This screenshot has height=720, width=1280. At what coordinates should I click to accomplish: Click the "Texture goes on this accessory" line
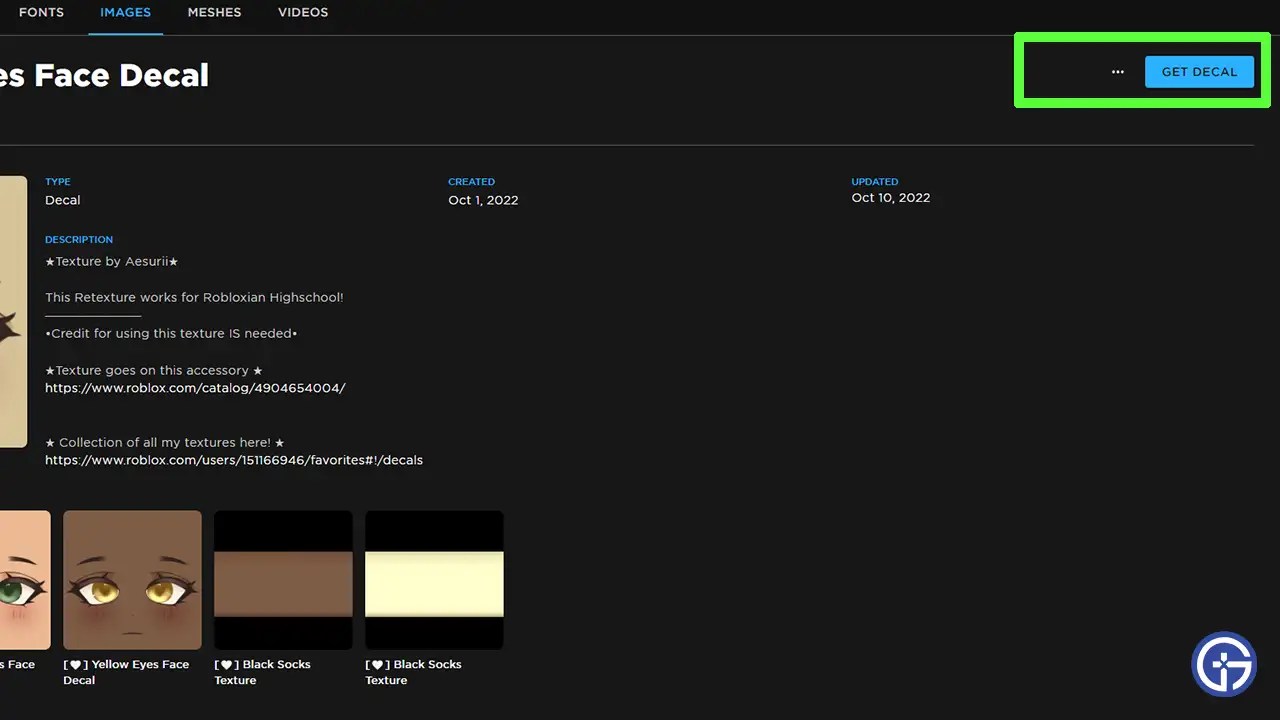pyautogui.click(x=154, y=370)
